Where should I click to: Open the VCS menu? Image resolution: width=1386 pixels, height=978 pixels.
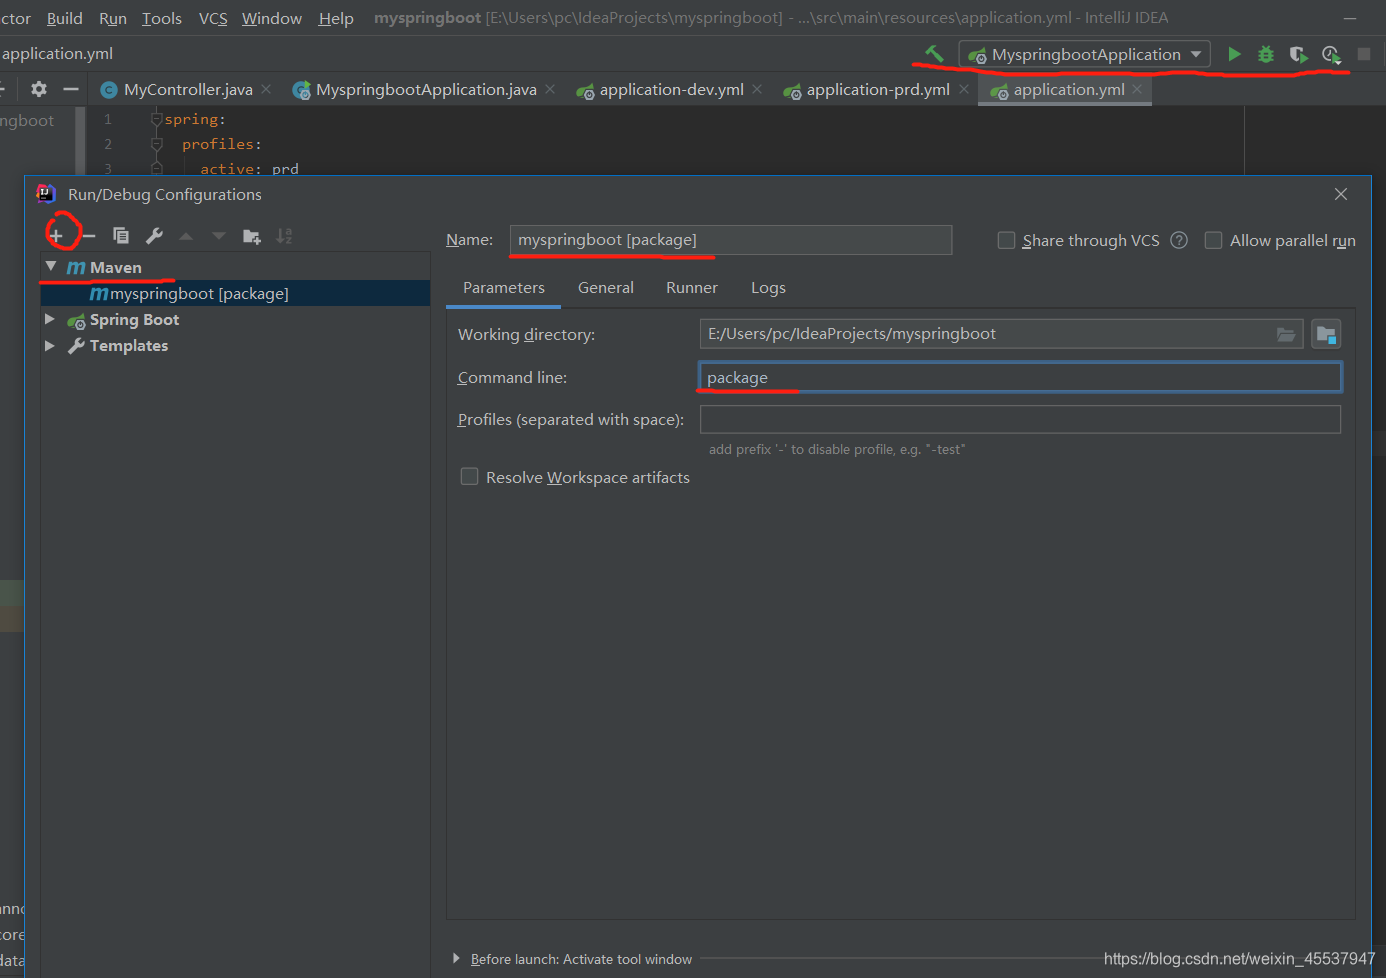(213, 18)
